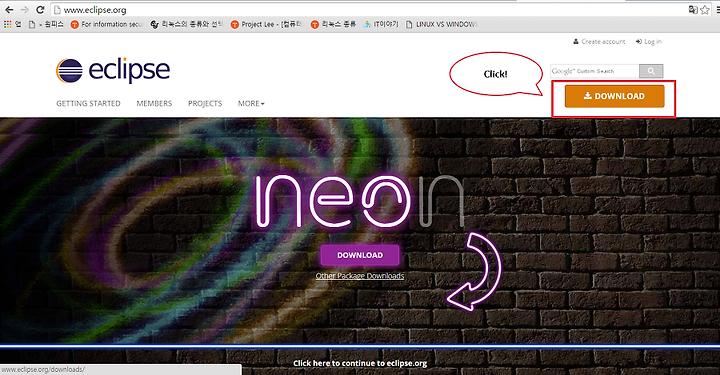Click the browser forward arrow
720x375 pixels.
[25, 10]
